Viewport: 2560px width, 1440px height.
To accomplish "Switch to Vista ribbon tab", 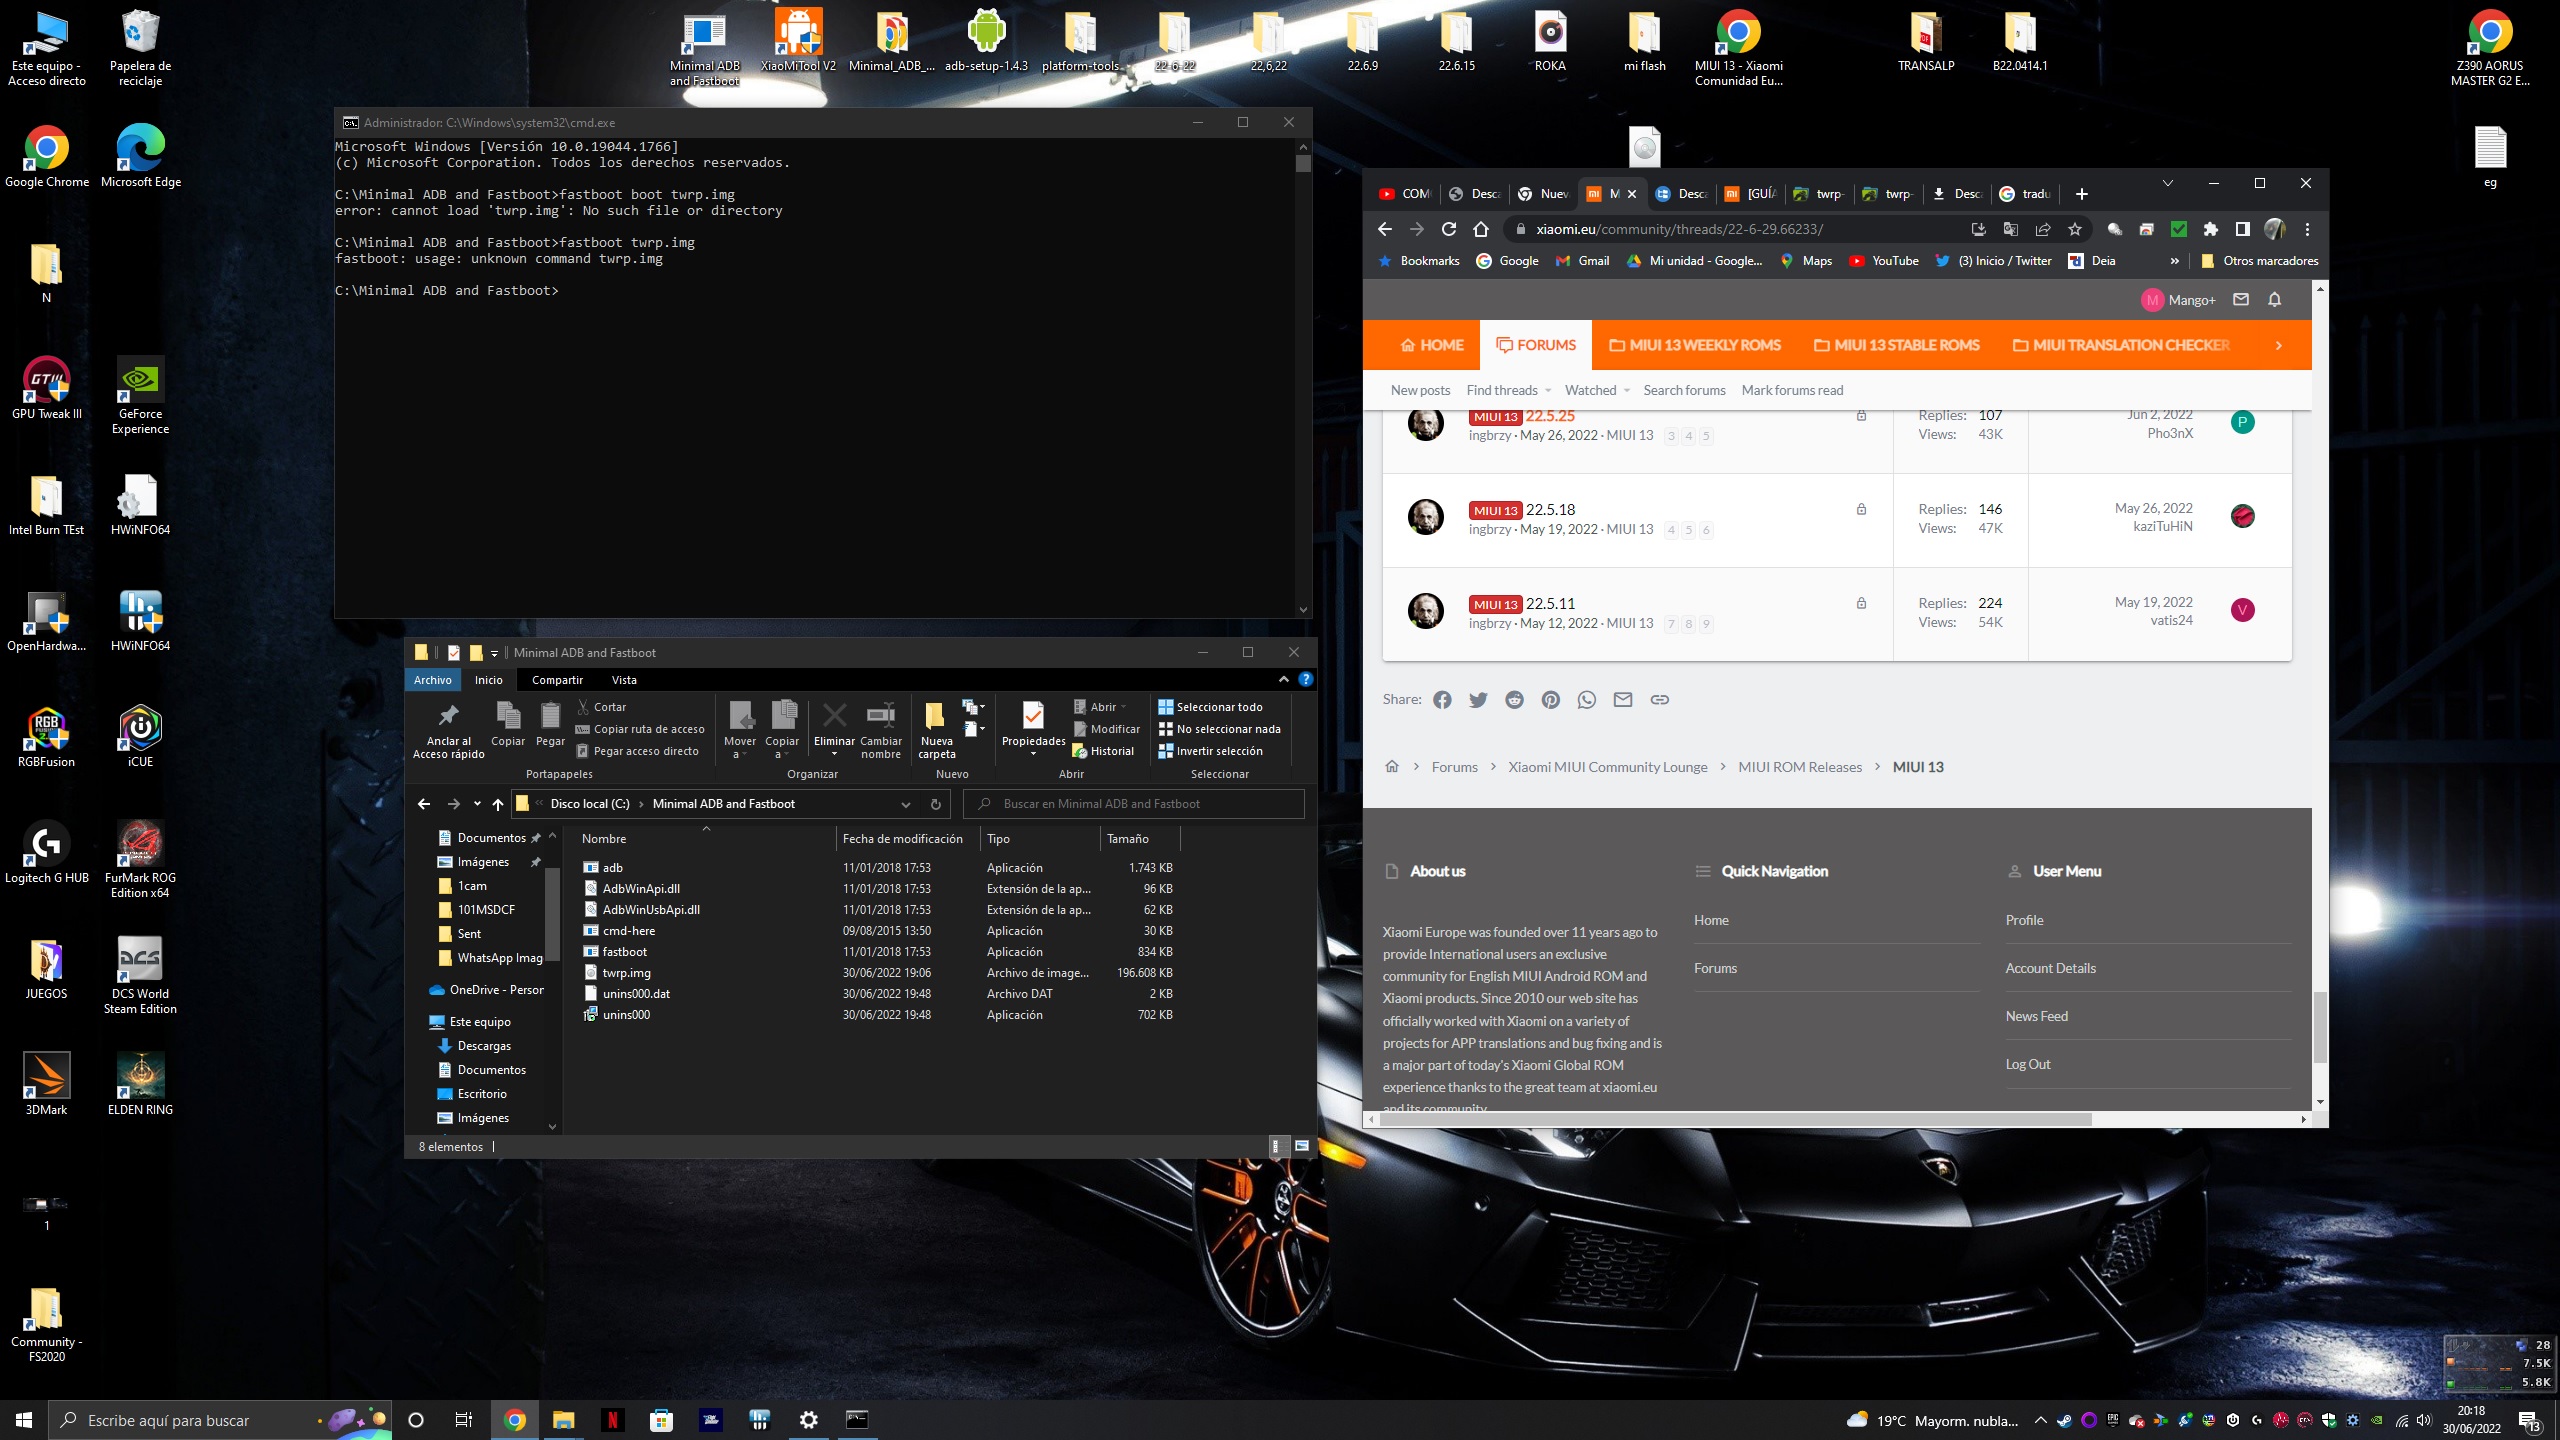I will coord(624,679).
